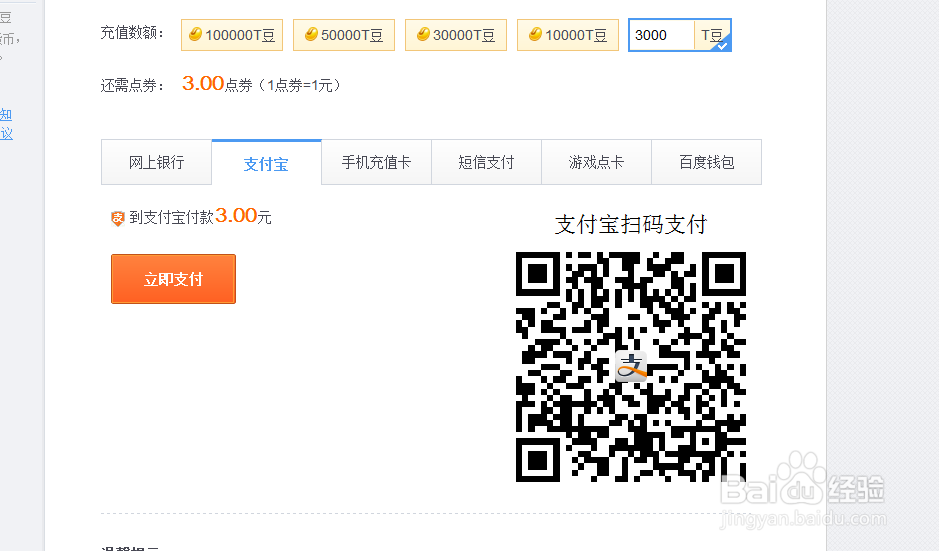Viewport: 939px width, 551px height.
Task: Select the 100000T豆 recharge amount
Action: click(x=232, y=35)
